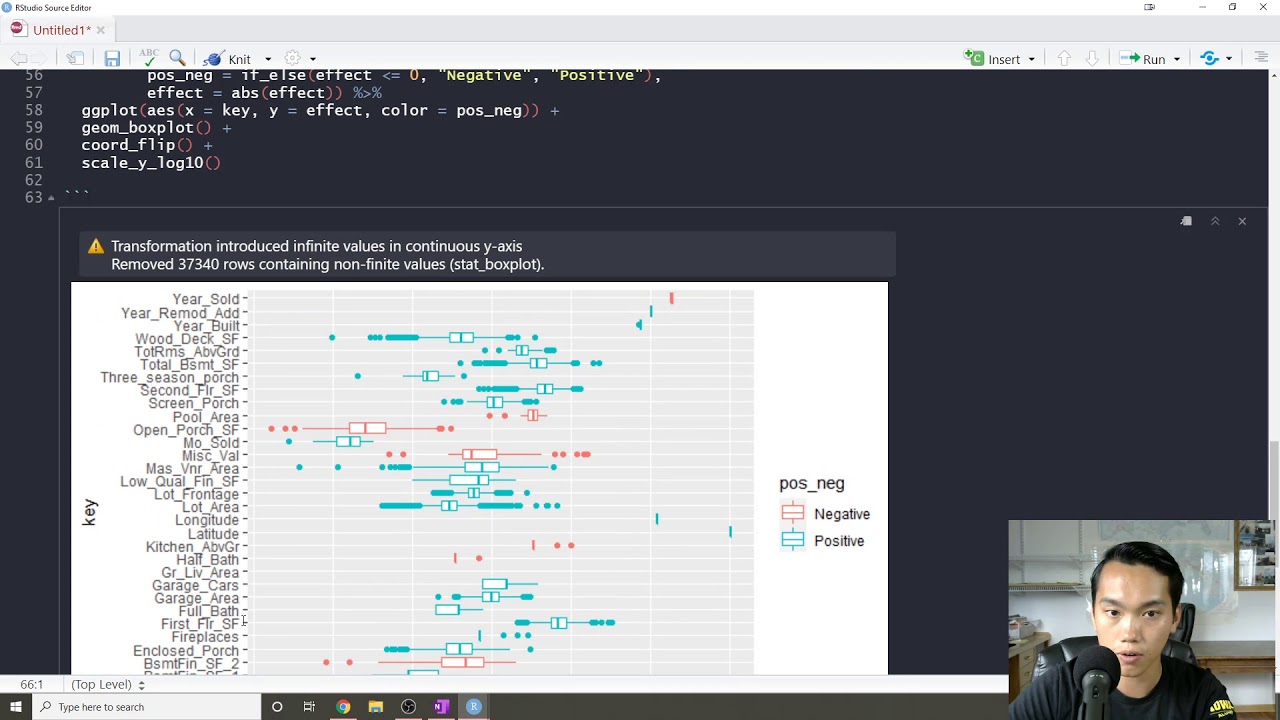Click the Enclosed_Porch axis label
Image resolution: width=1280 pixels, height=720 pixels.
pyautogui.click(x=186, y=651)
